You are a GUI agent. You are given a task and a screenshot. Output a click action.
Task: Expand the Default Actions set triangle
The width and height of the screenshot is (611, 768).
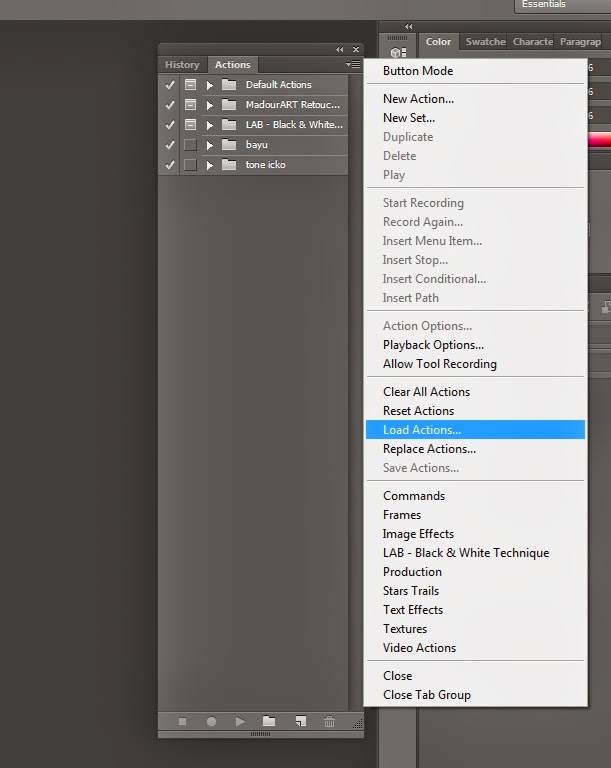(x=210, y=85)
